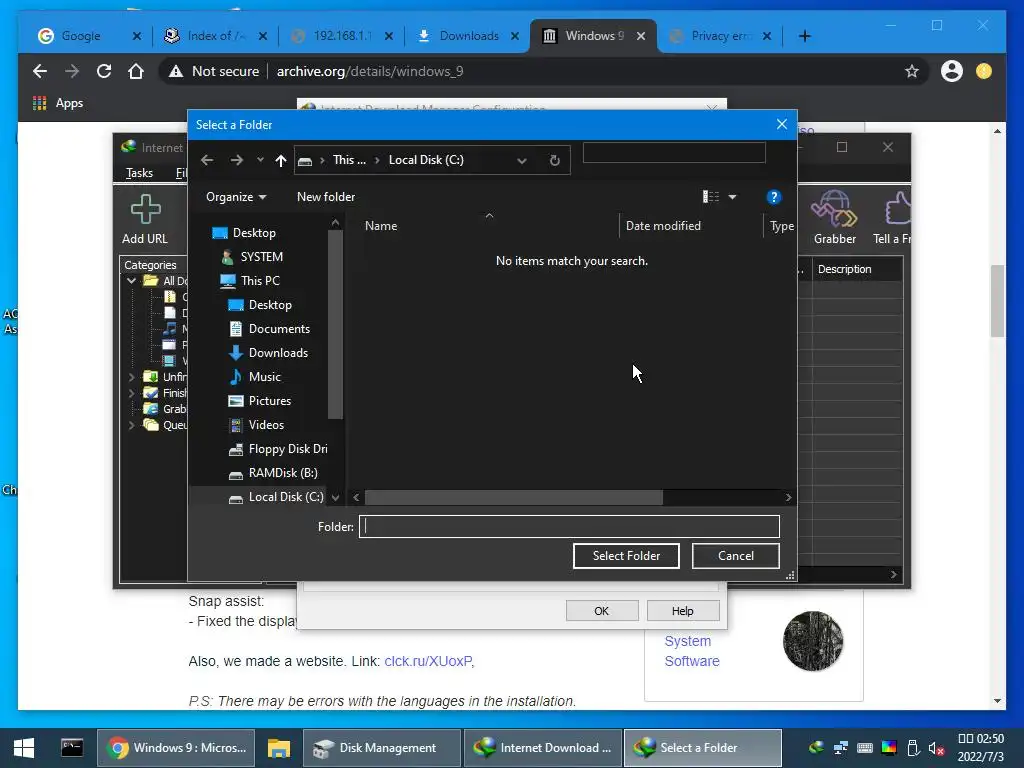The height and width of the screenshot is (768, 1024).
Task: Expand Unfinished category in IDM tree
Action: click(131, 377)
